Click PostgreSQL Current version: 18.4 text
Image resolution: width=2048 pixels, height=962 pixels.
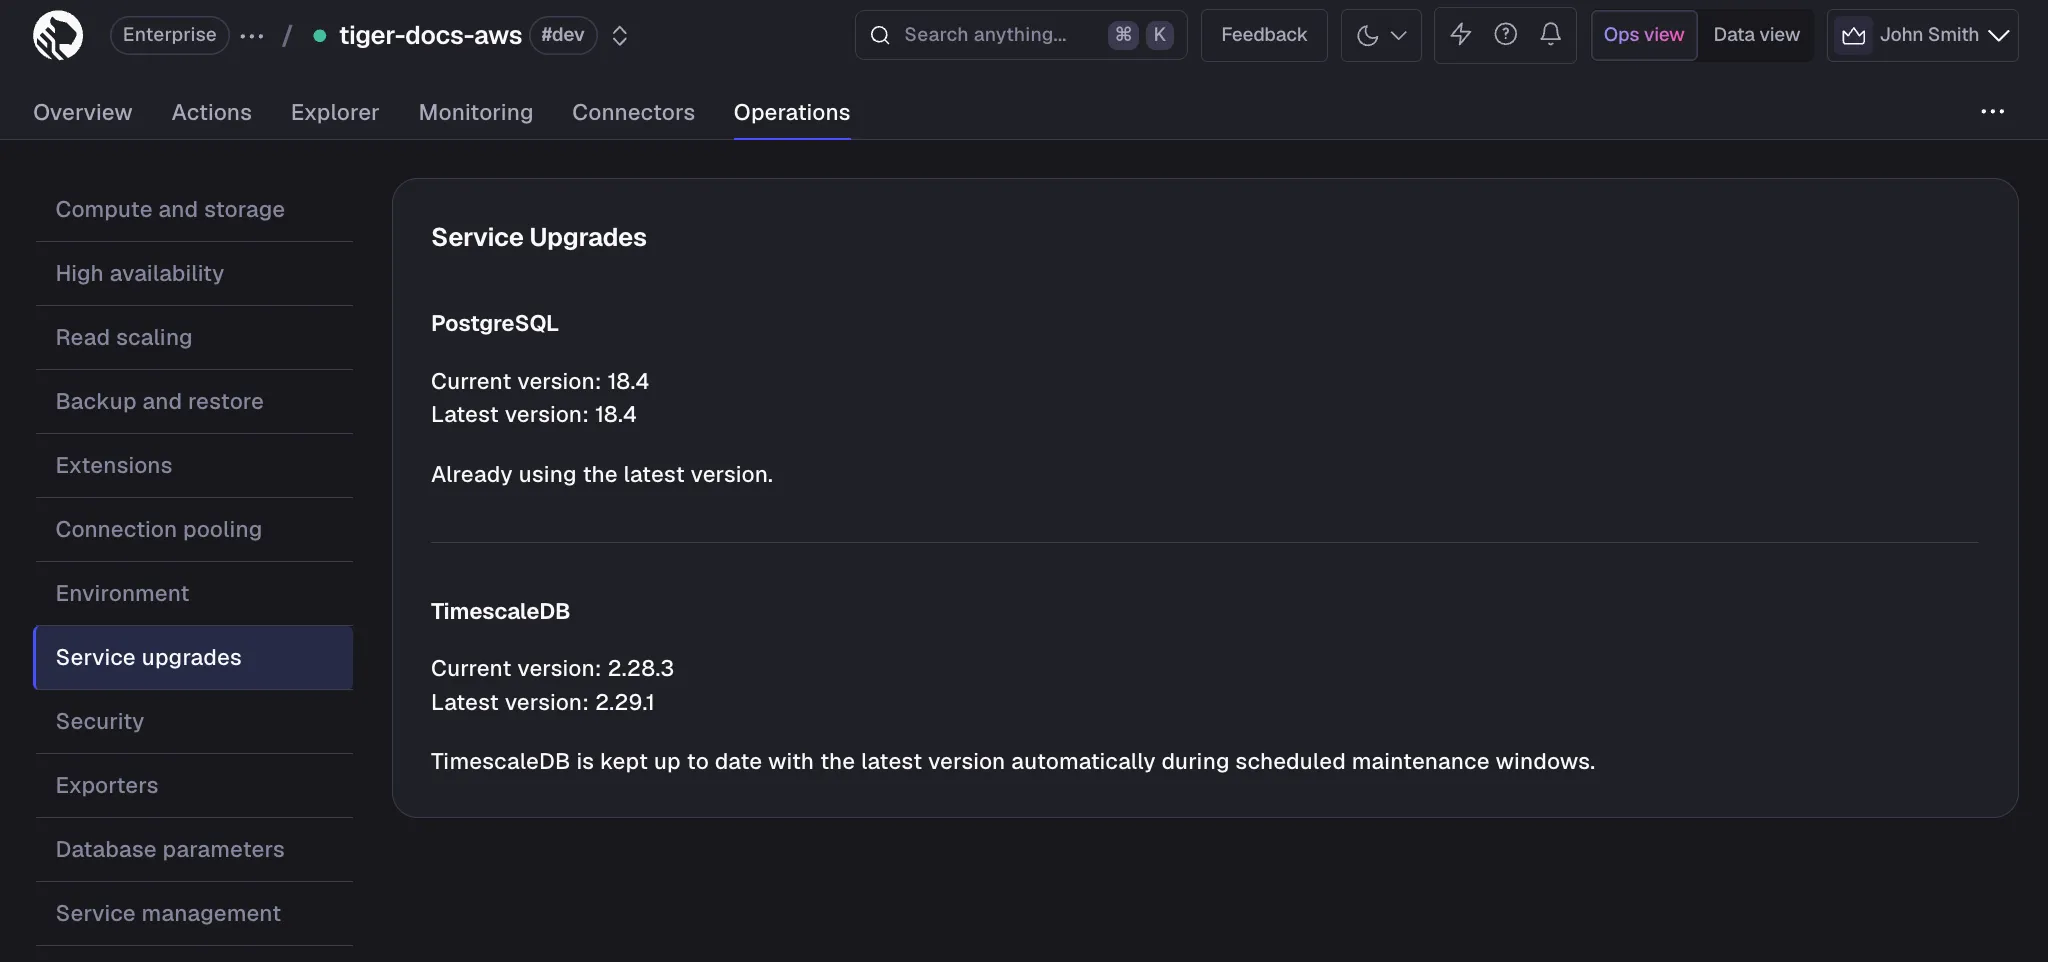(539, 381)
